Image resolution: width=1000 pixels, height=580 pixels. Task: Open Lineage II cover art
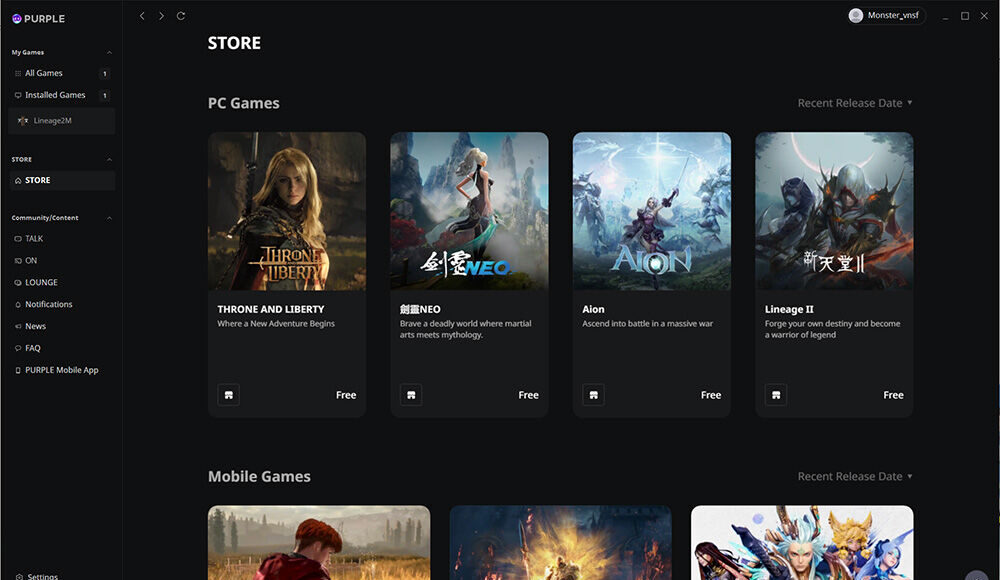coord(834,211)
